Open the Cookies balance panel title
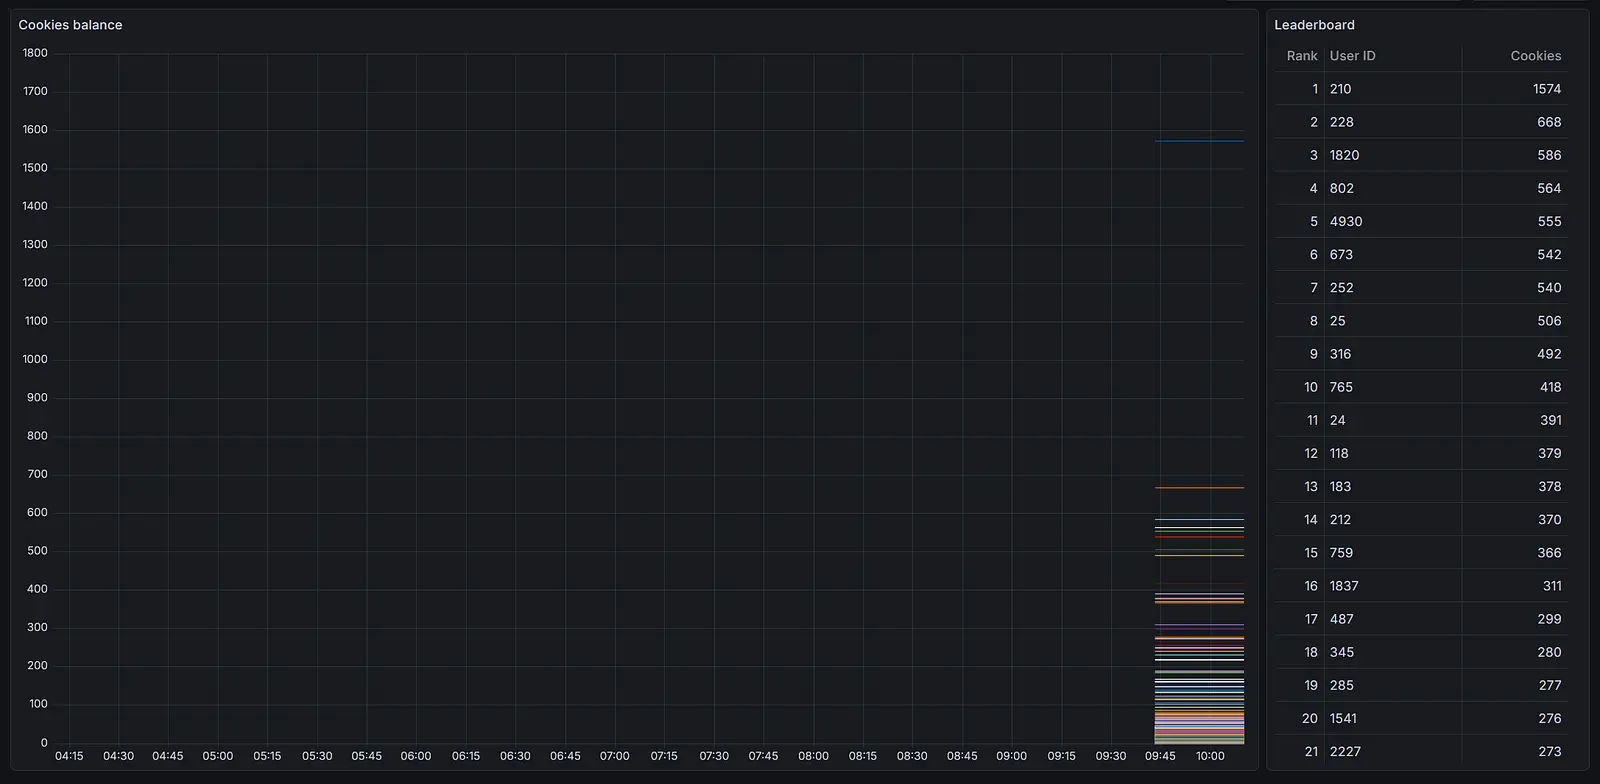 pos(70,25)
